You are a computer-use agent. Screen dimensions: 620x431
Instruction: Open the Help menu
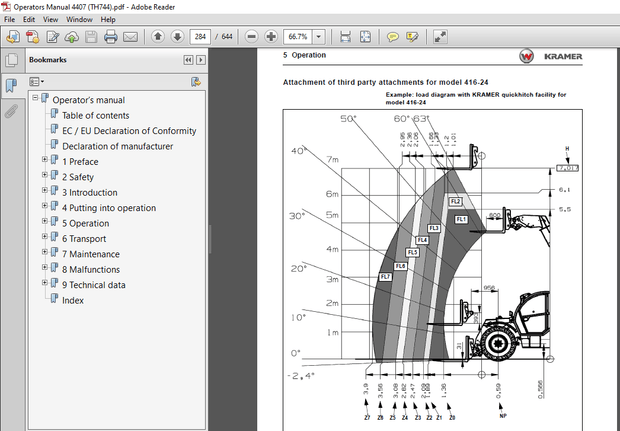tap(108, 19)
